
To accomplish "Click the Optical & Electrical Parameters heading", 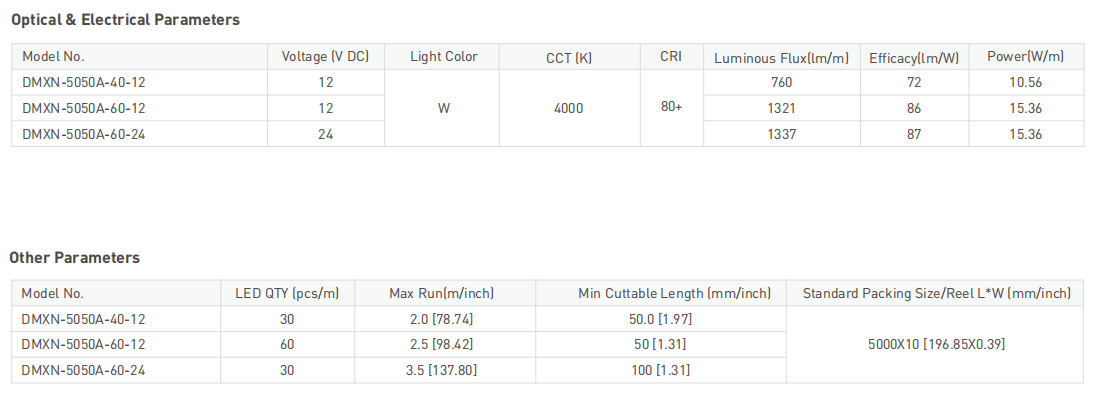I will 126,20.
